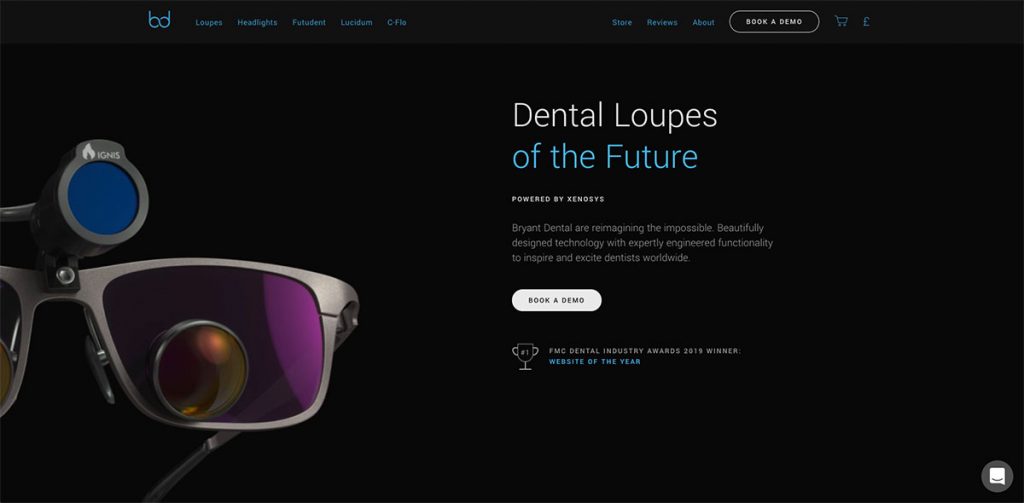Select Lucidum in the navigation bar
The height and width of the screenshot is (503, 1024).
357,22
